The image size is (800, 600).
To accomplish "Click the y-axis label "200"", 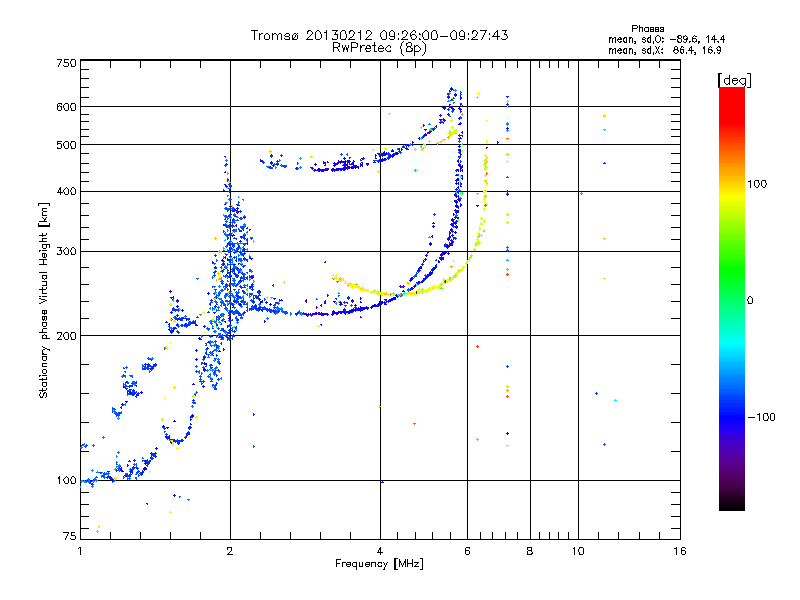I will tap(66, 336).
